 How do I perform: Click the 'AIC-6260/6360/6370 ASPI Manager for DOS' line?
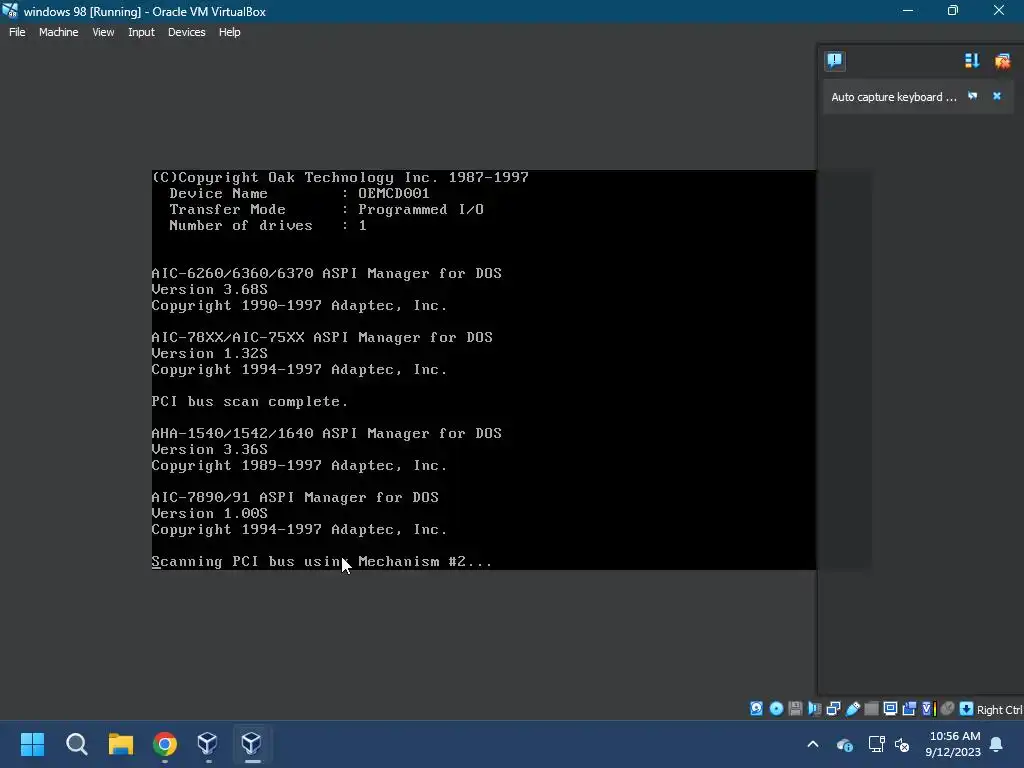[x=327, y=273]
